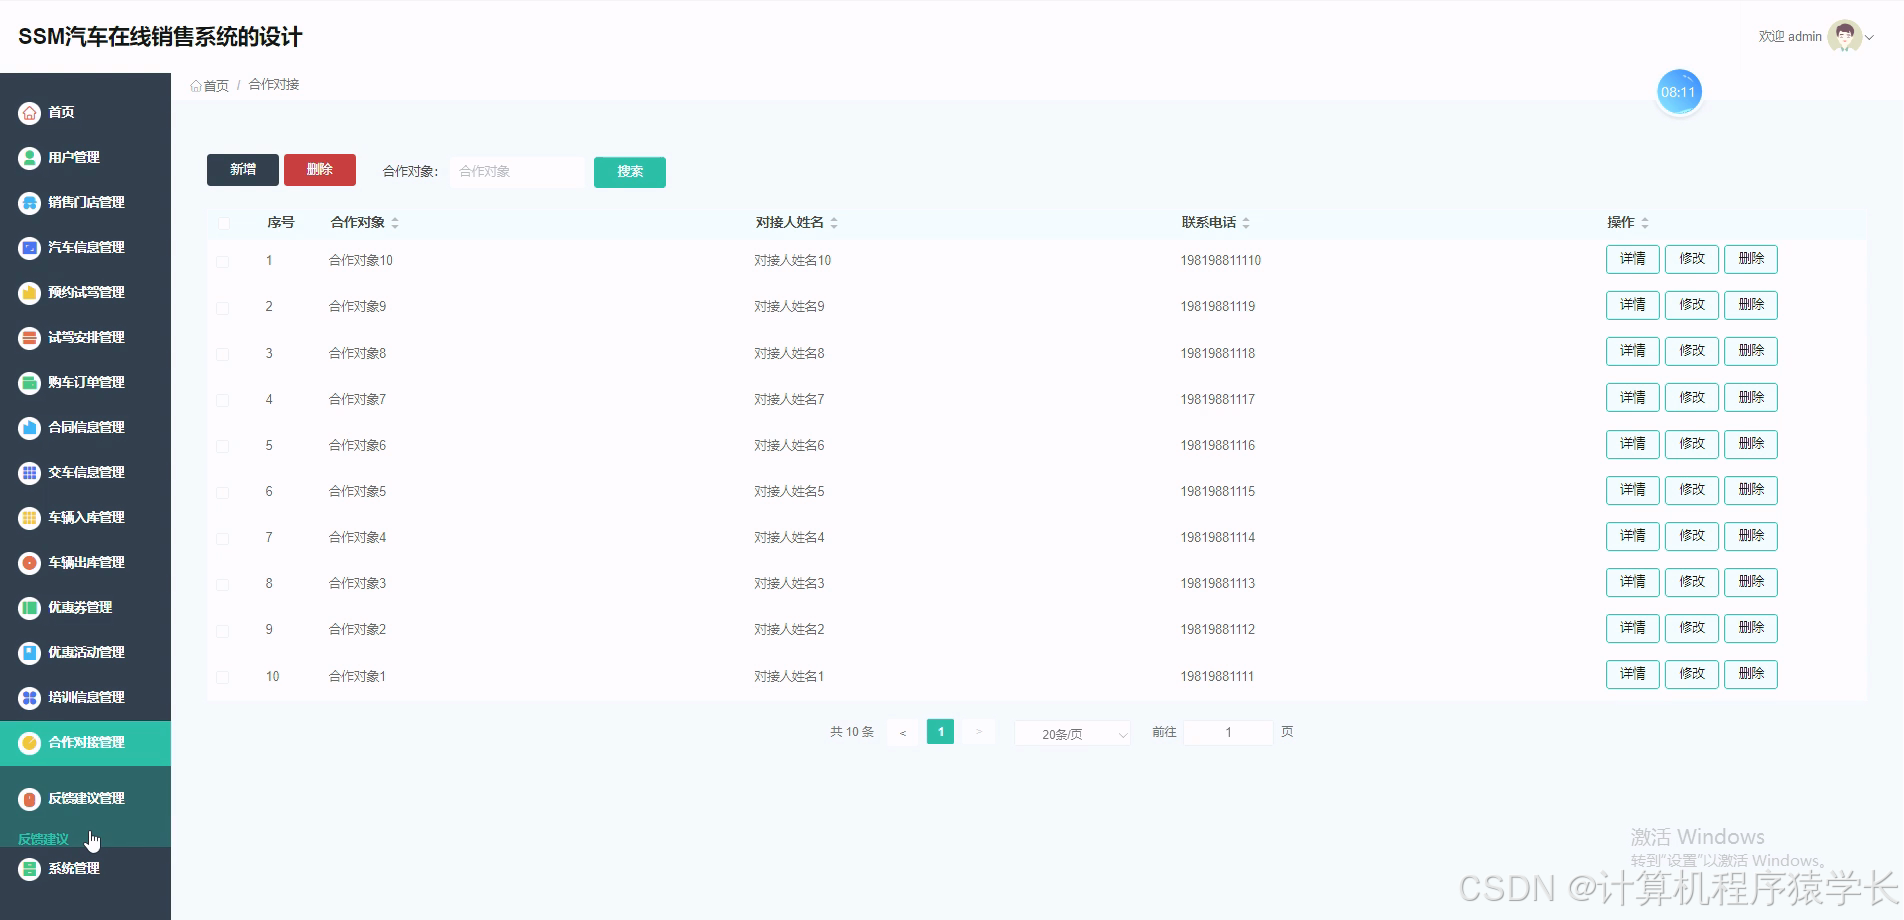The image size is (1904, 920).
Task: Check the row for 合作对象6
Action: coord(223,446)
